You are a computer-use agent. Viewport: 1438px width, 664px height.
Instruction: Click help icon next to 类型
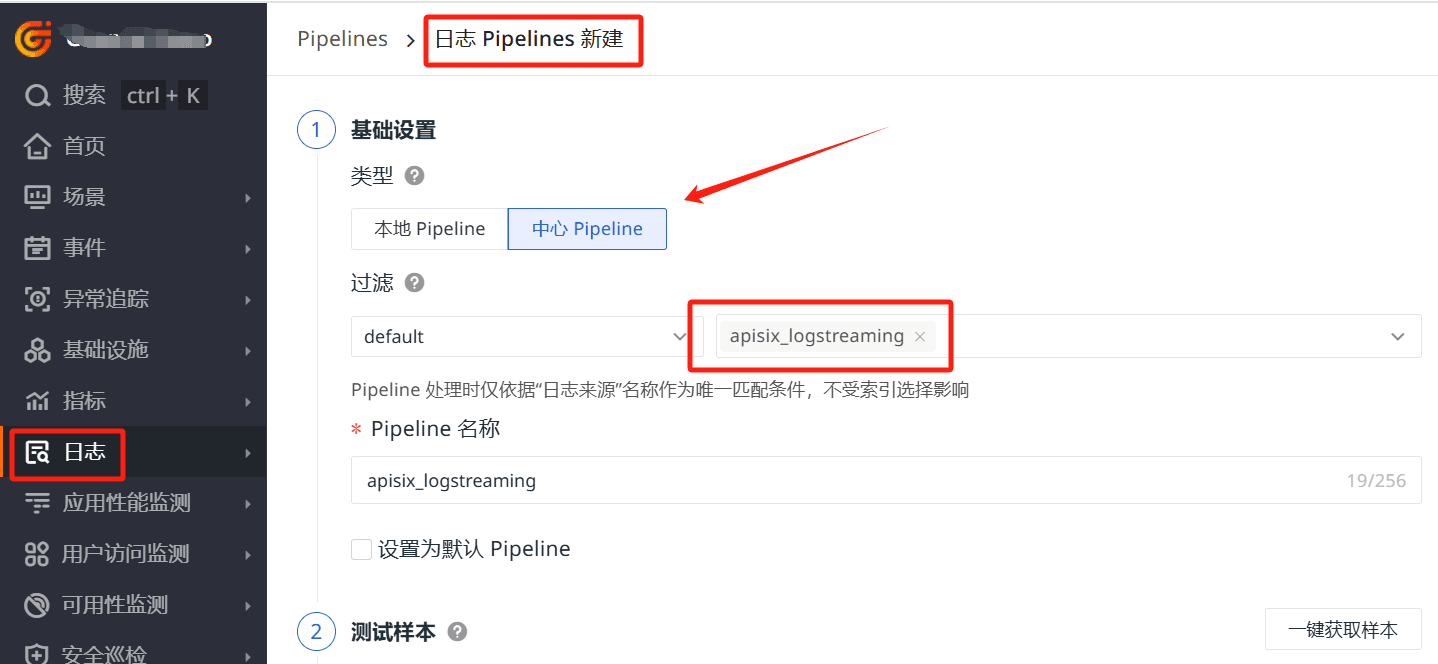point(414,176)
